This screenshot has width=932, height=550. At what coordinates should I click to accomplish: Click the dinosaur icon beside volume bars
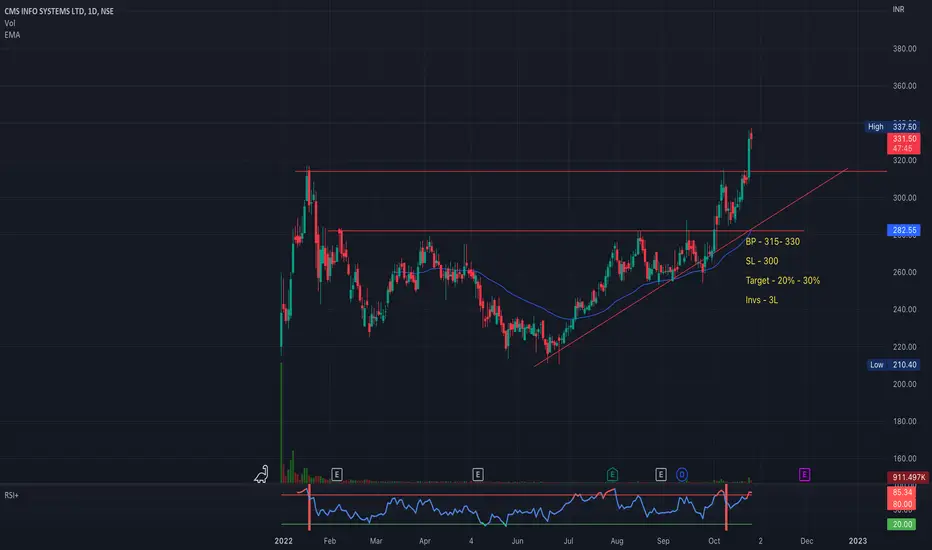coord(262,474)
